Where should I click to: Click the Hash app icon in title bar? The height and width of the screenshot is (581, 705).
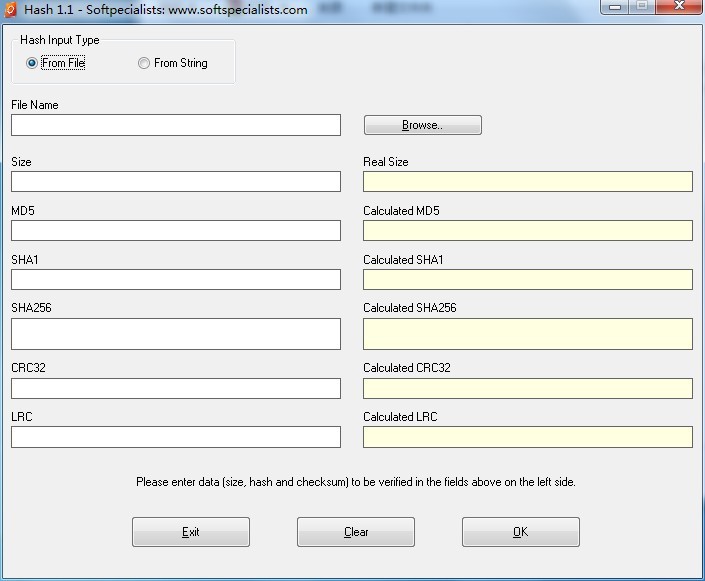(11, 9)
